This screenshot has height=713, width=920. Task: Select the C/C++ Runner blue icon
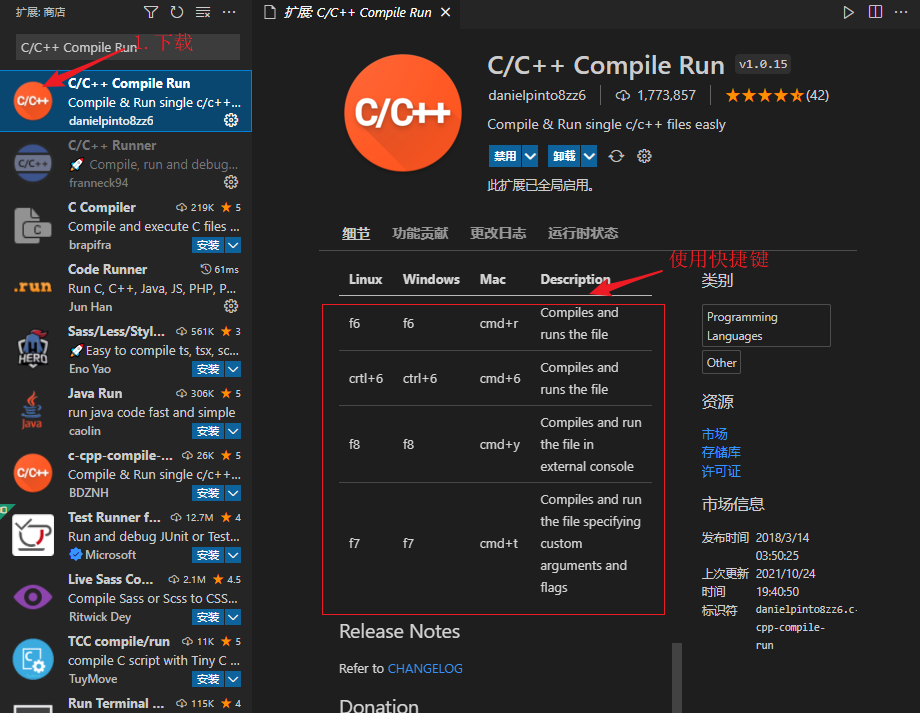click(33, 163)
